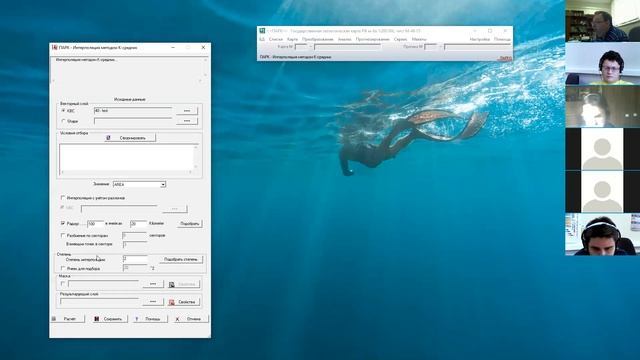This screenshot has width=640, height=360.
Task: Click the 40 - test layer name field
Action: coord(133,111)
